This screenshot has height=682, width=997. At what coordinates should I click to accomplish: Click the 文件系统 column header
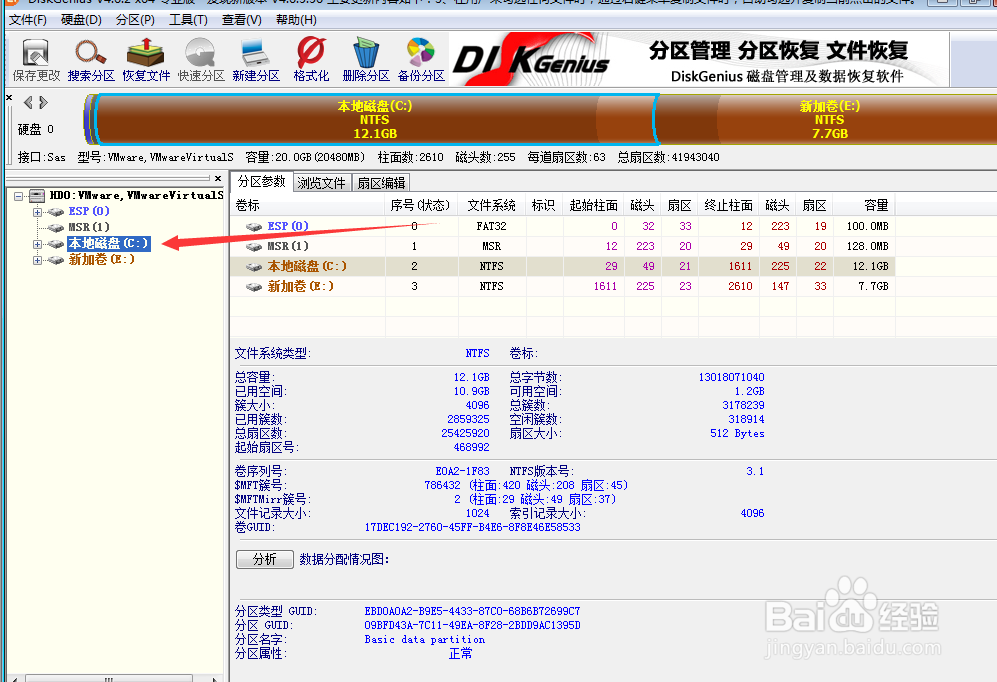pyautogui.click(x=492, y=205)
